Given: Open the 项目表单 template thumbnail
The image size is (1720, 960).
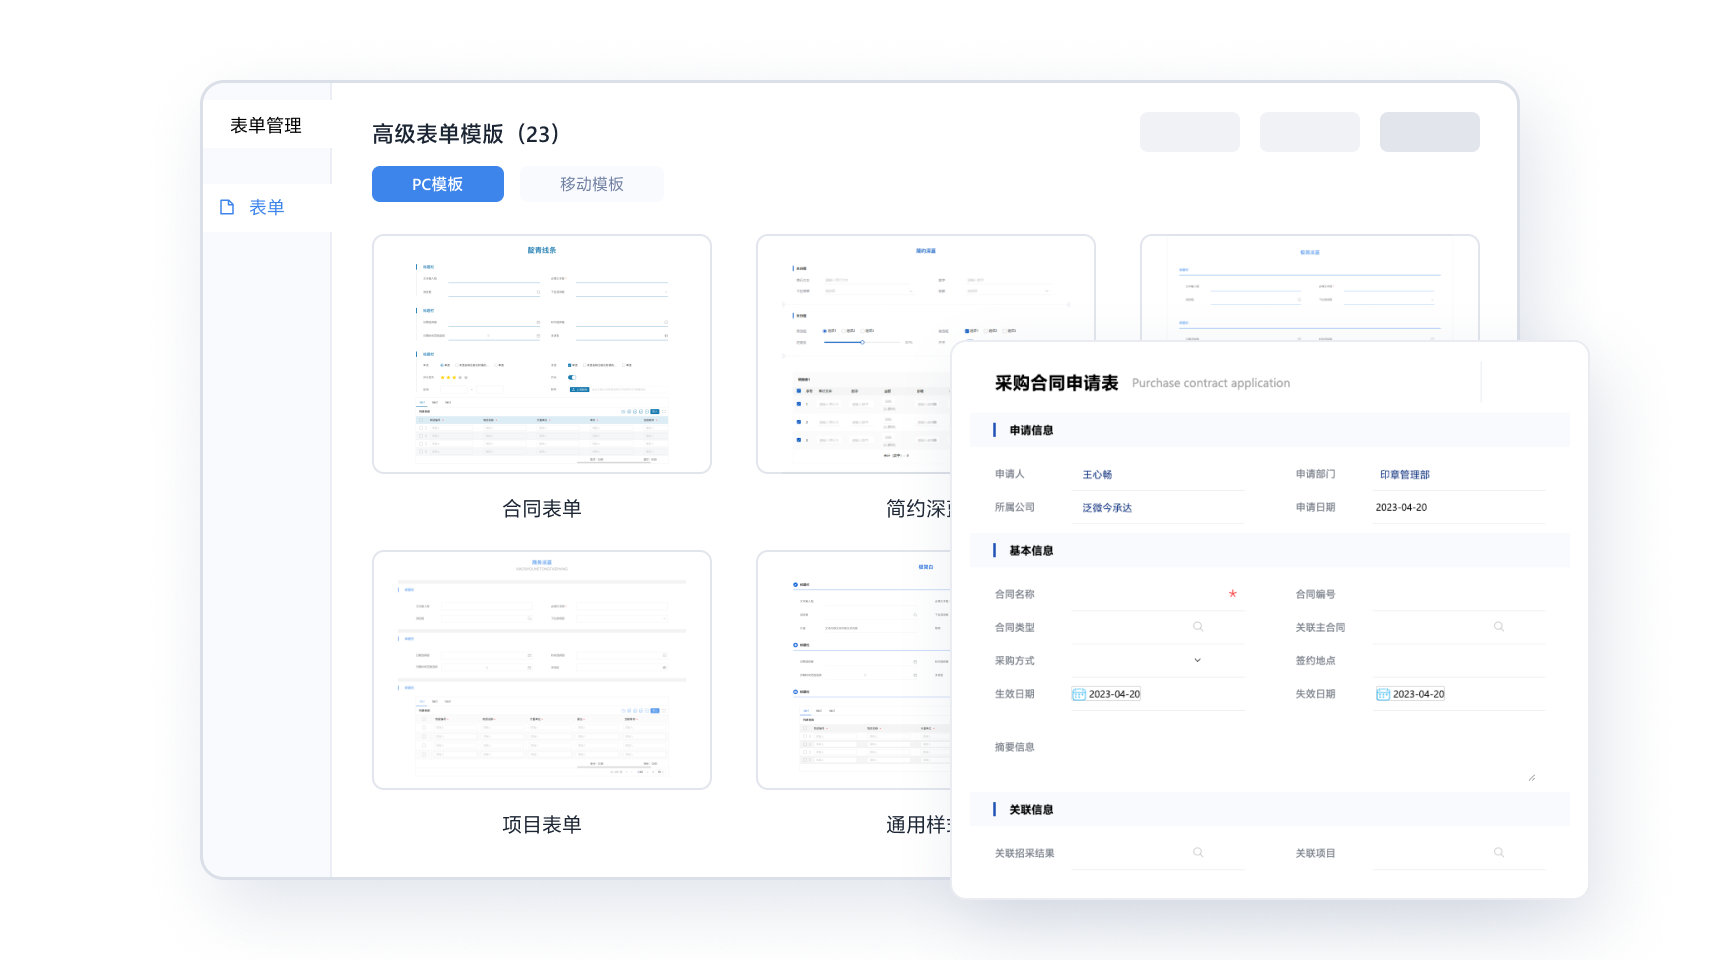Looking at the screenshot, I should tap(542, 670).
